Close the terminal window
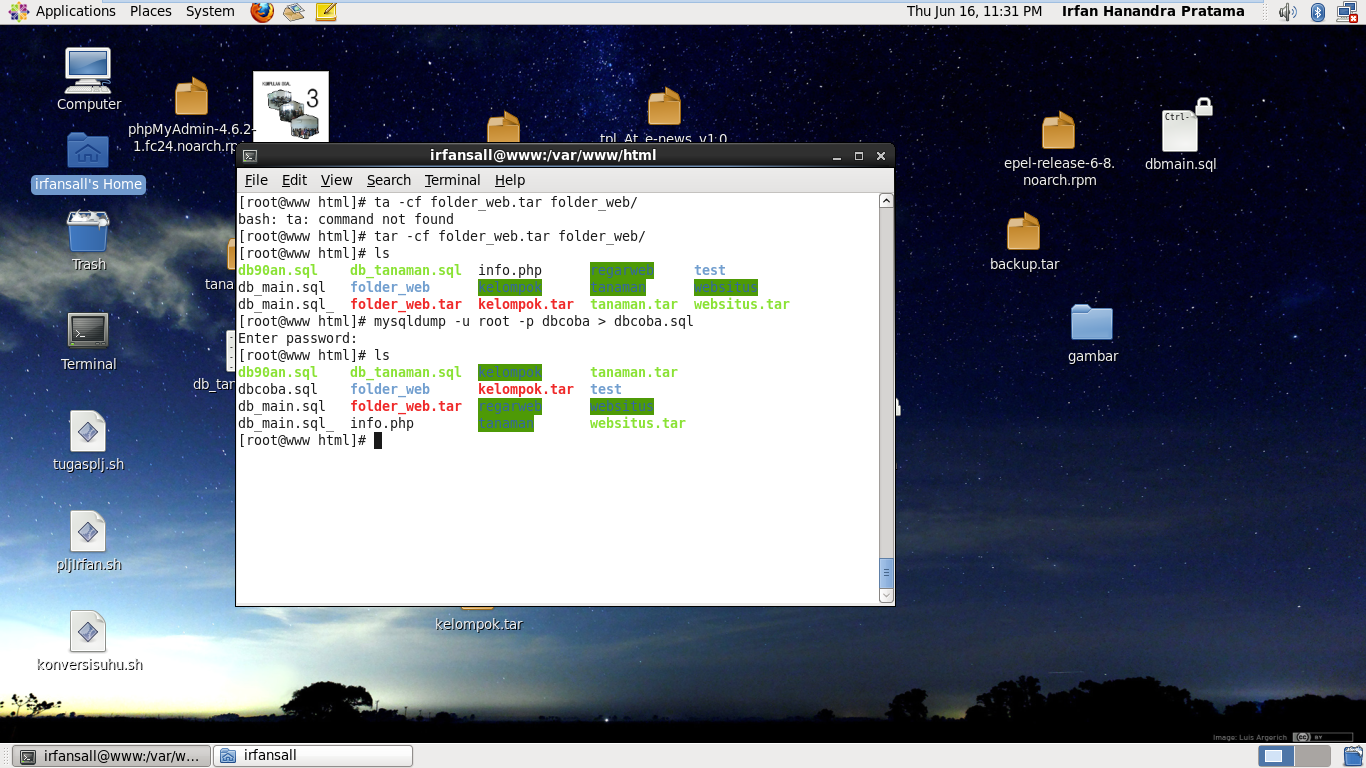The height and width of the screenshot is (768, 1366). pyautogui.click(x=881, y=156)
